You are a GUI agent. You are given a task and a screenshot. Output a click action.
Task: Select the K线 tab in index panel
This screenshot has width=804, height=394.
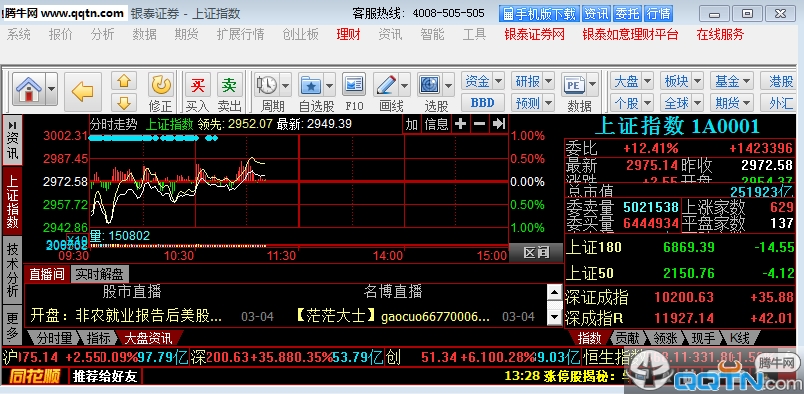[739, 338]
